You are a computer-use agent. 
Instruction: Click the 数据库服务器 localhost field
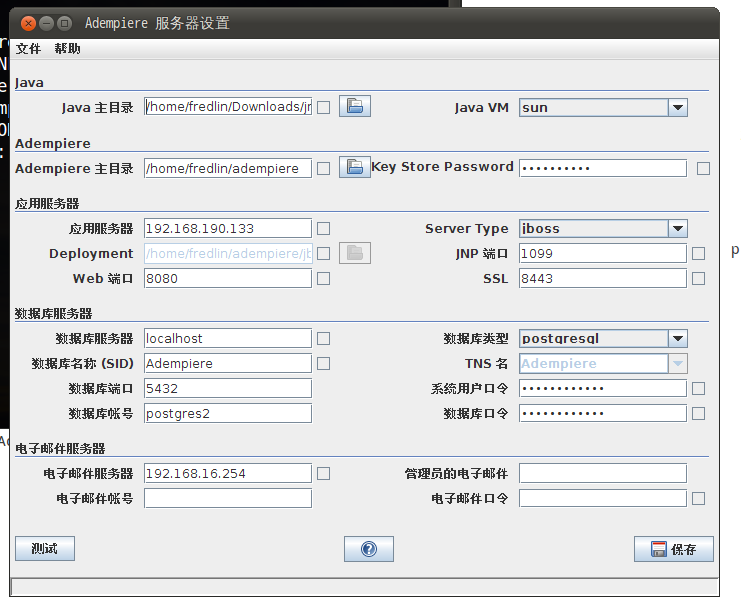coord(228,338)
